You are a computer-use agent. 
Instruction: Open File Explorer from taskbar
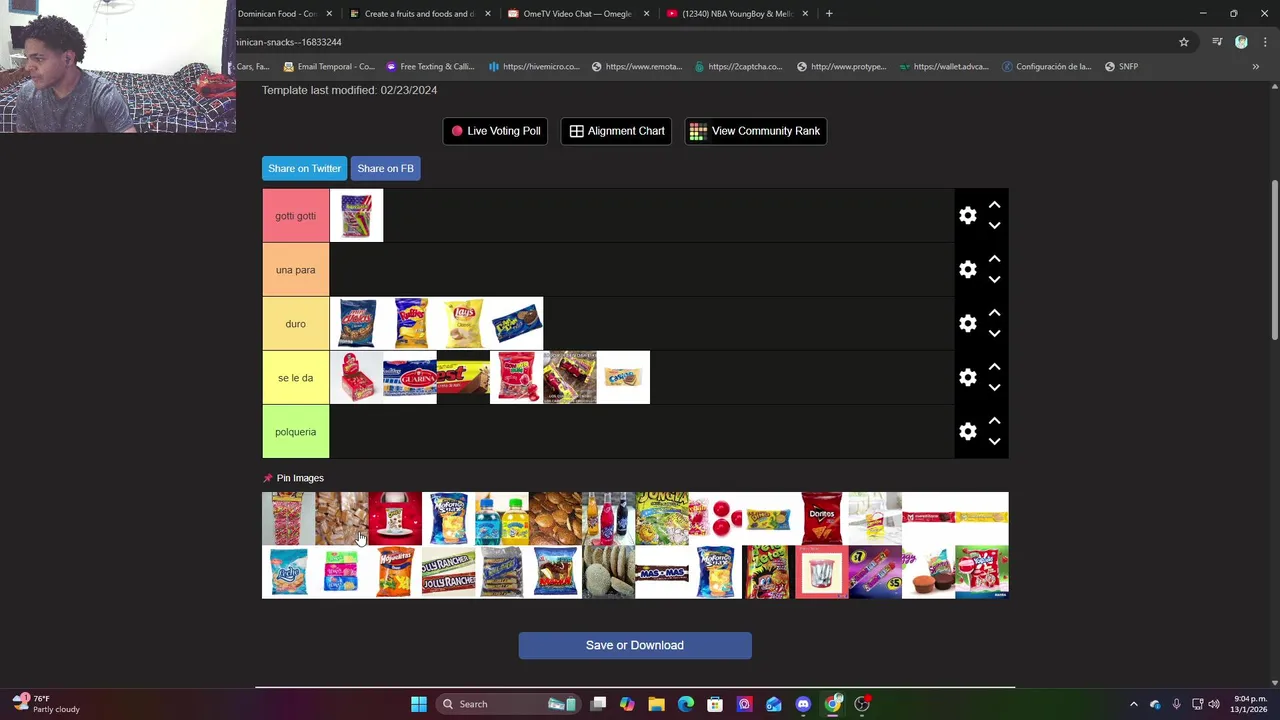[656, 704]
